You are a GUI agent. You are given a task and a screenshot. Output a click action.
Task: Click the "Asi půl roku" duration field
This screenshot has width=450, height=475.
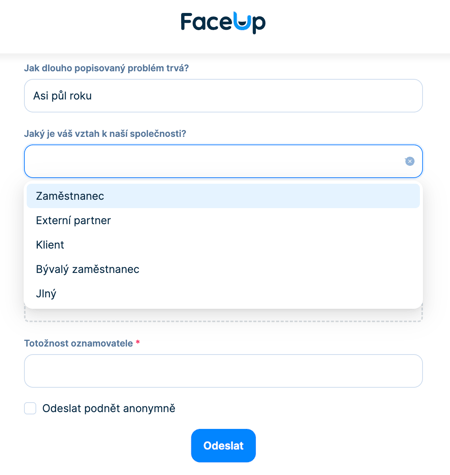223,96
